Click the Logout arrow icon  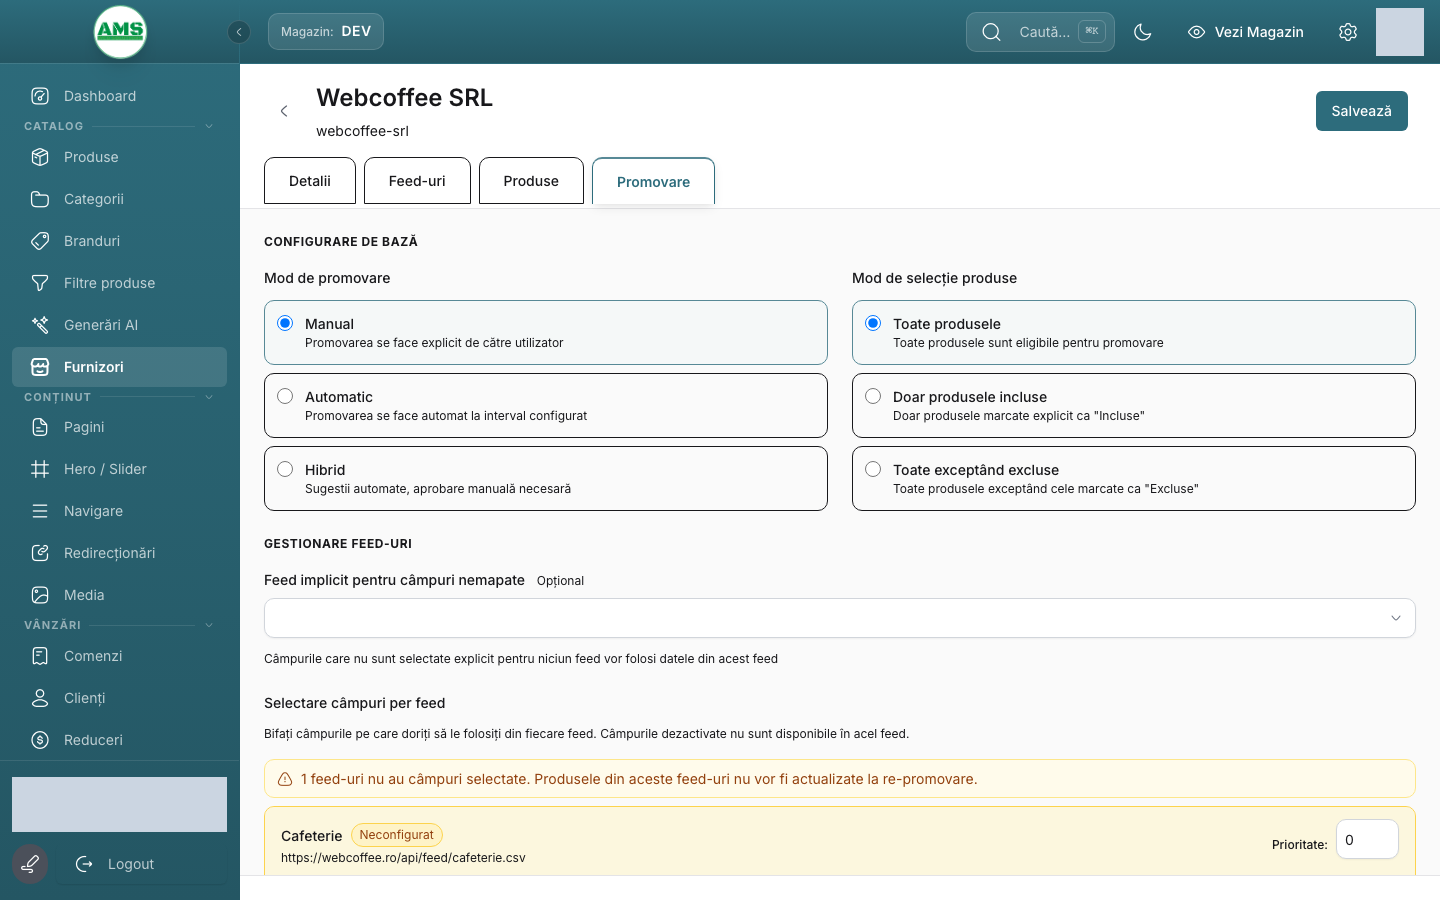(x=84, y=864)
